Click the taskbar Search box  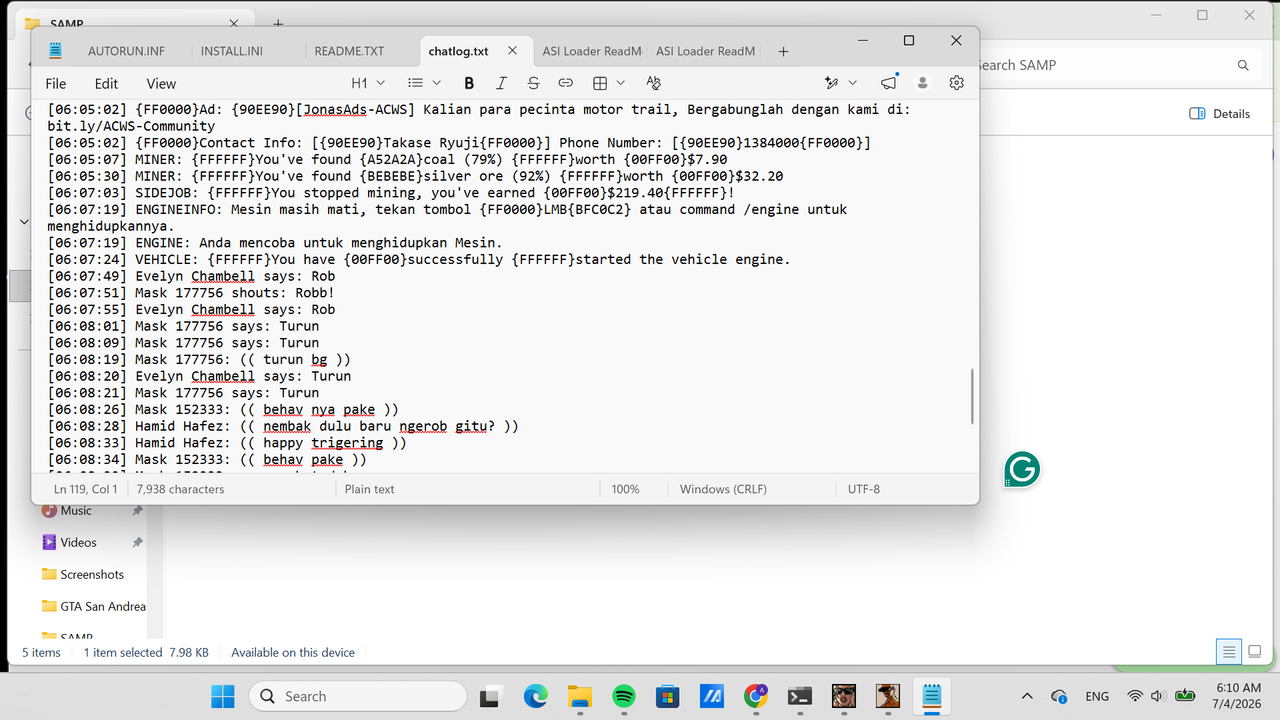pyautogui.click(x=358, y=696)
